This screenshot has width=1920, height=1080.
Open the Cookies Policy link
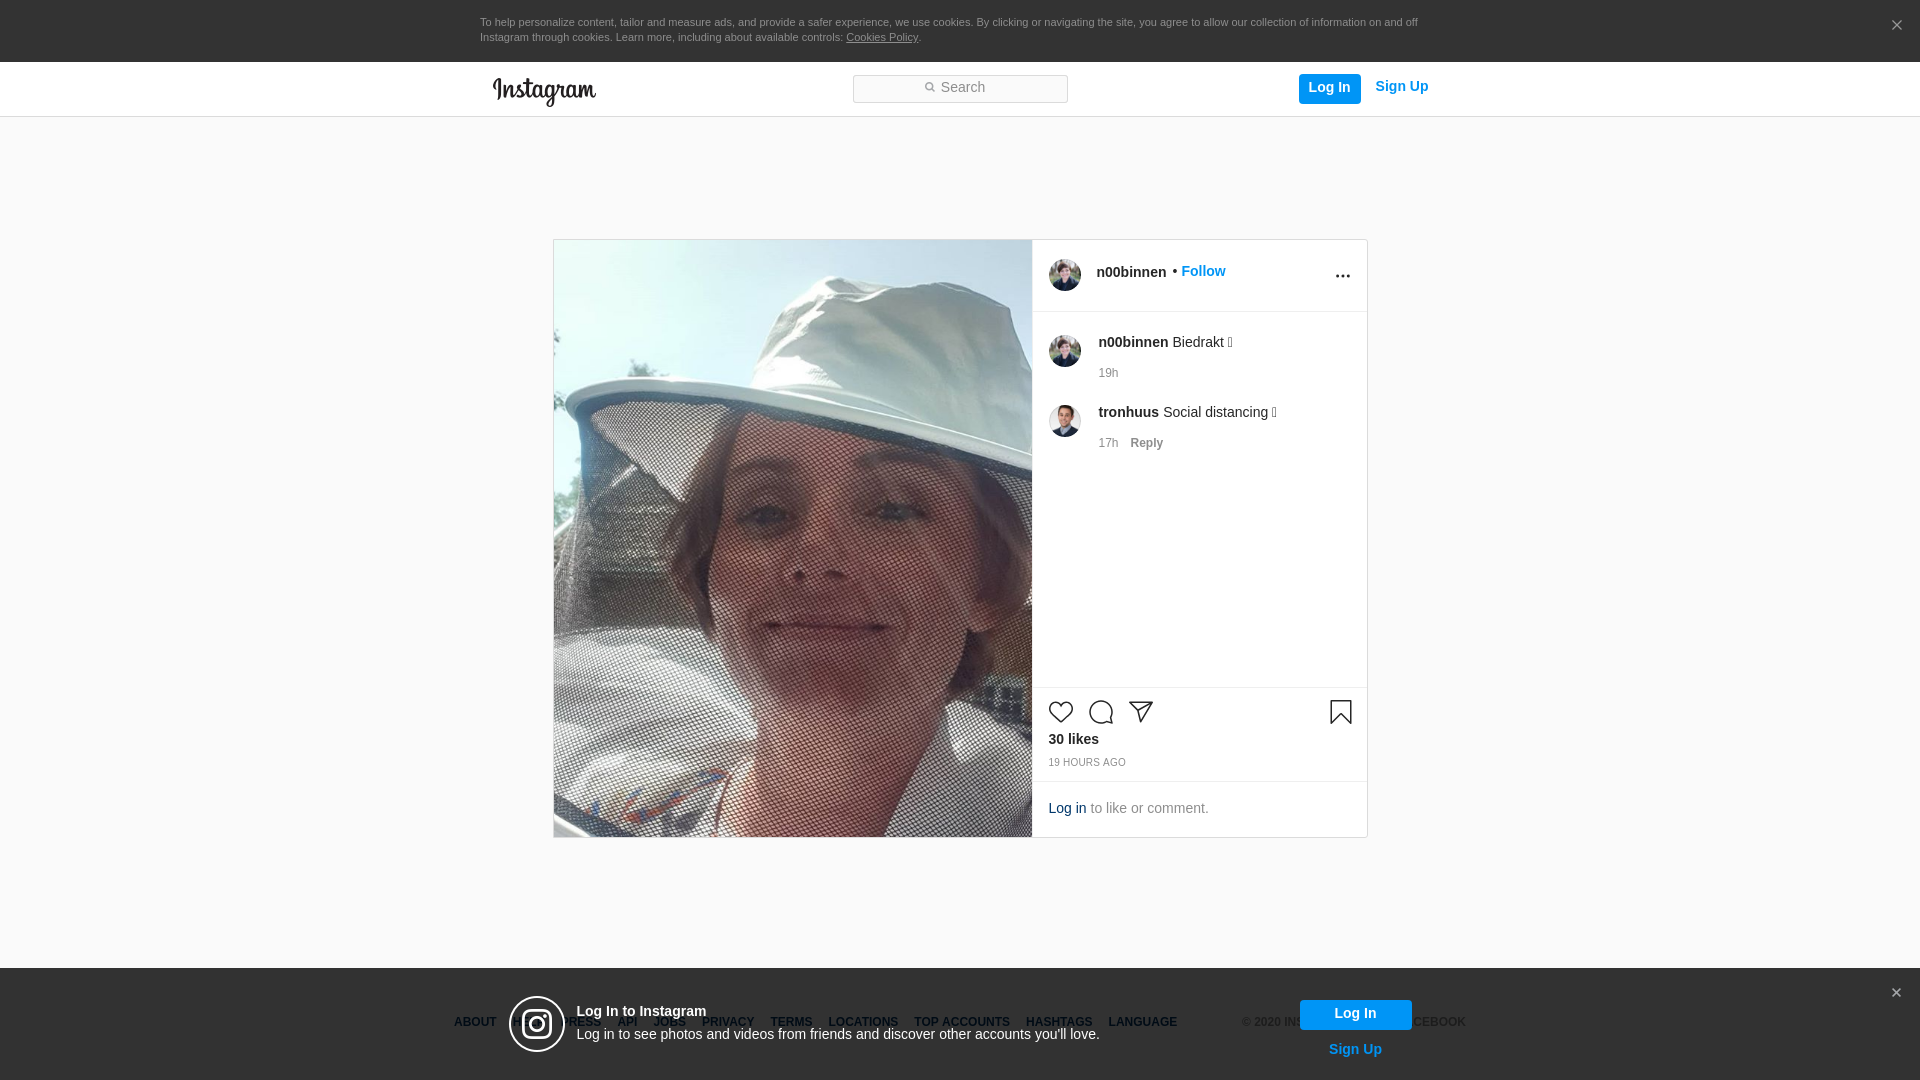(x=882, y=37)
